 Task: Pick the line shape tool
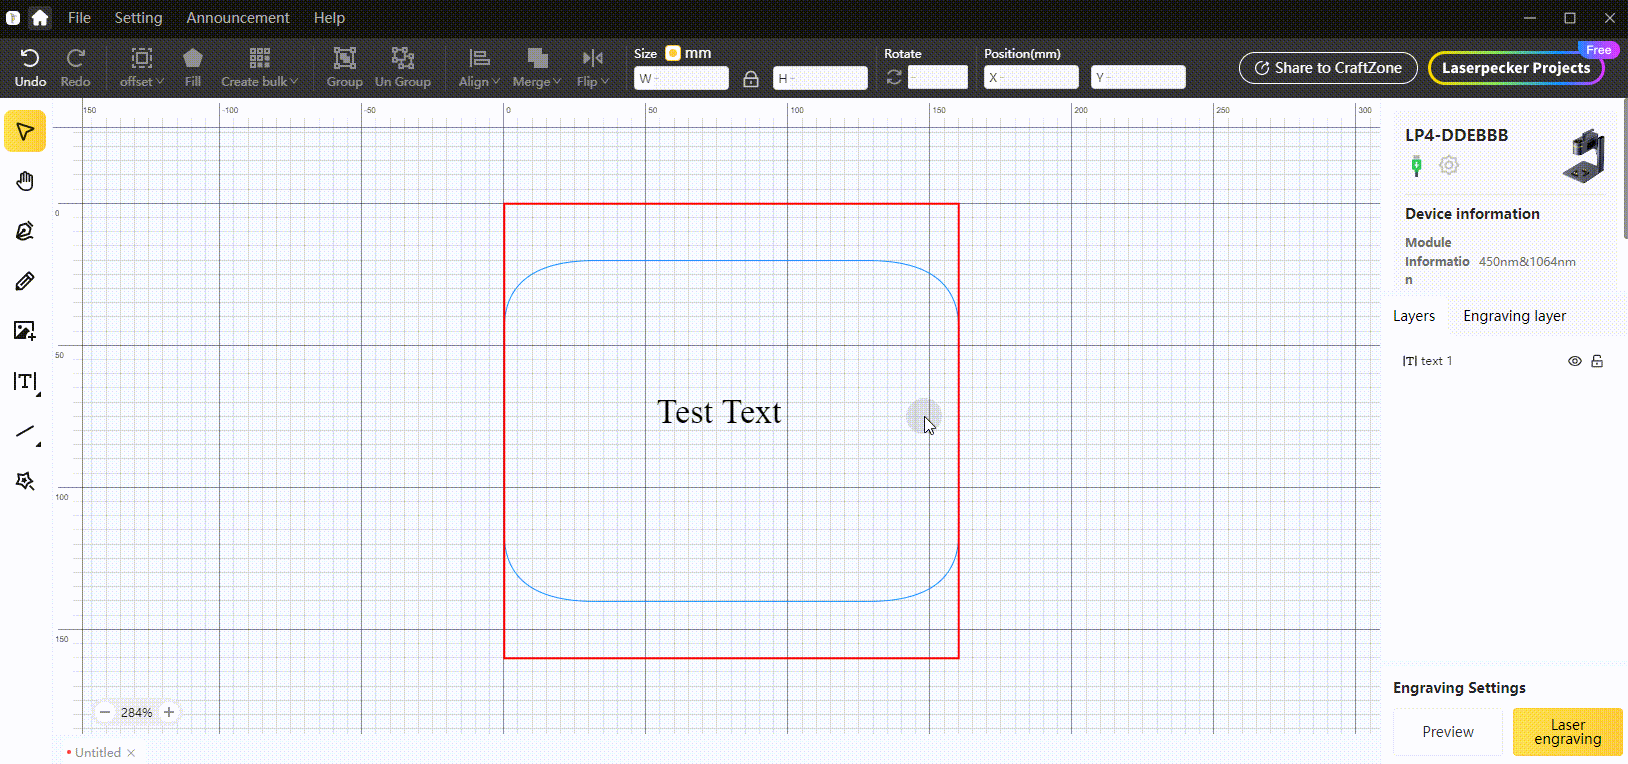coord(25,432)
